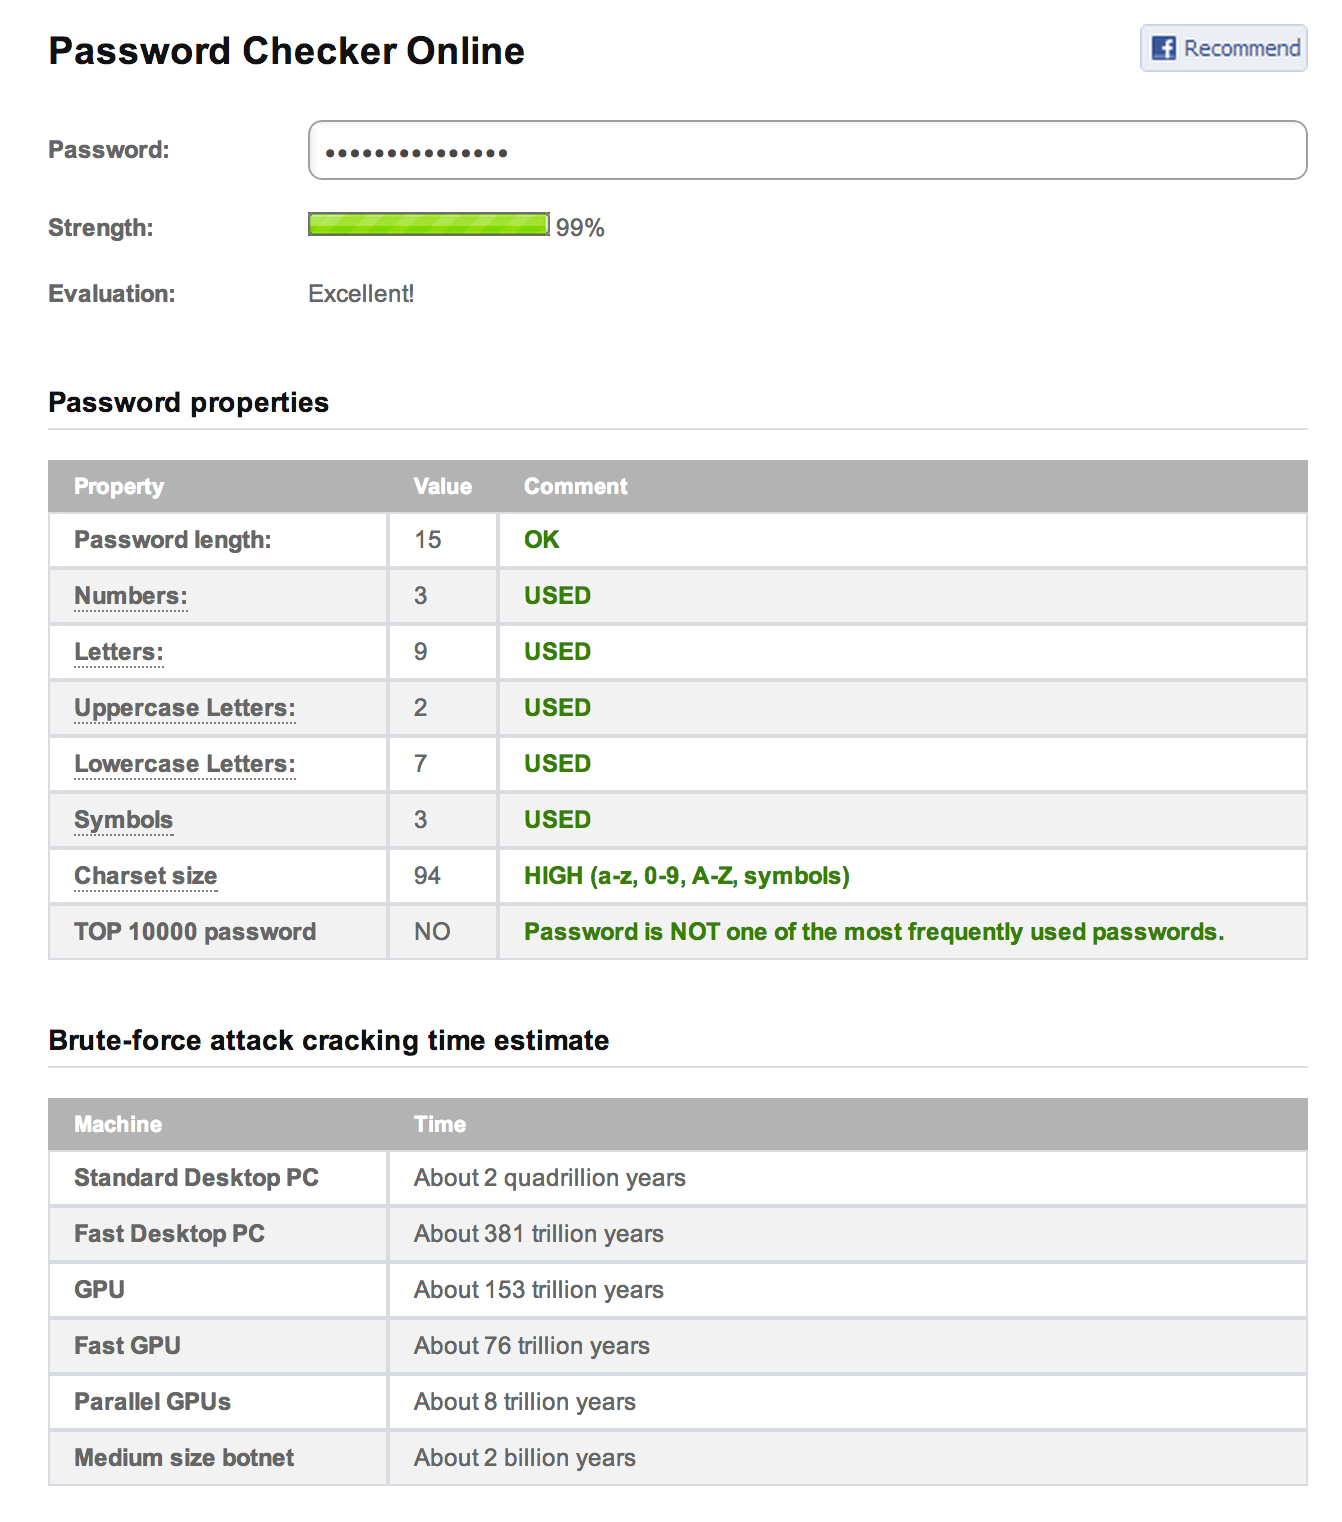Click the Password properties section heading
The height and width of the screenshot is (1522, 1342).
[188, 403]
